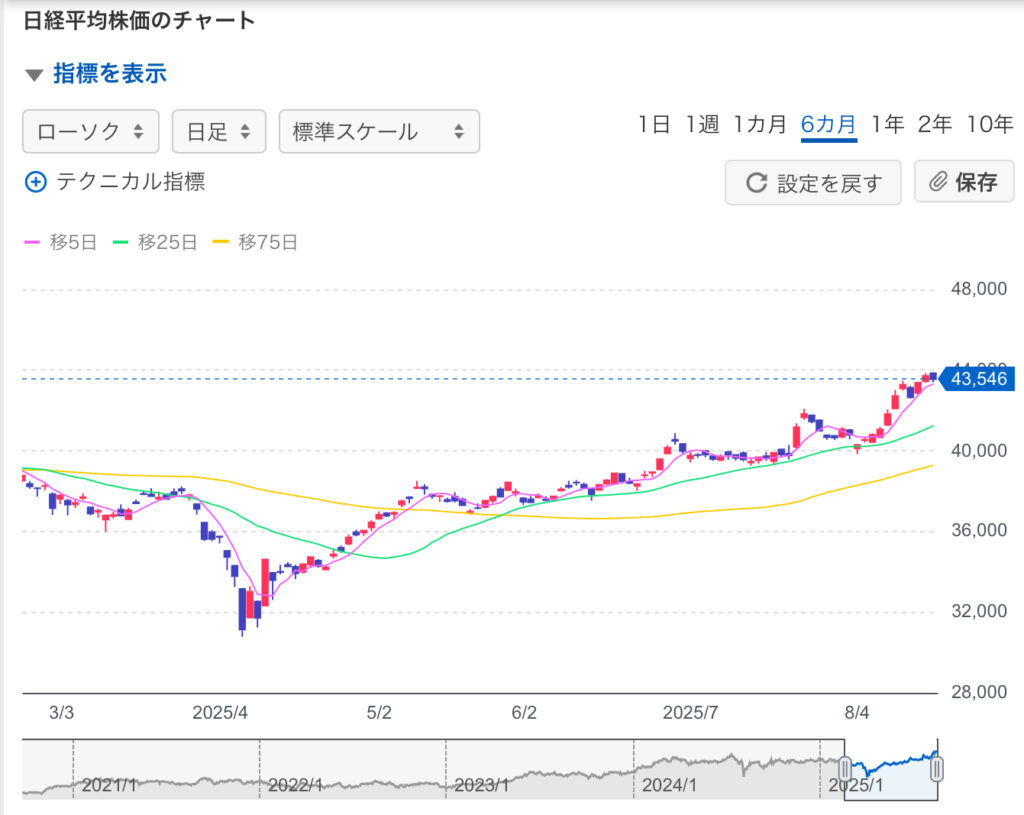Click the right range slider handle
Screen dimensions: 1024x815
936,769
